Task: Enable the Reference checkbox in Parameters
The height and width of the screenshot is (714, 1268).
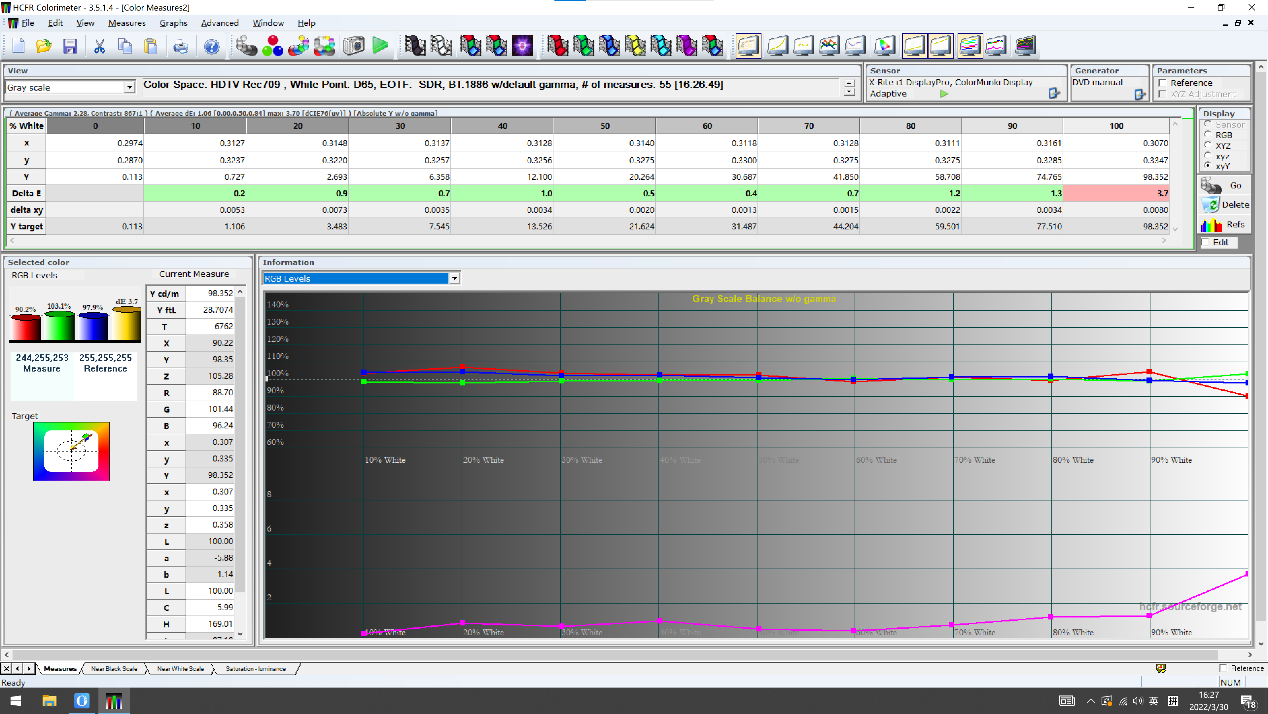Action: tap(1162, 83)
